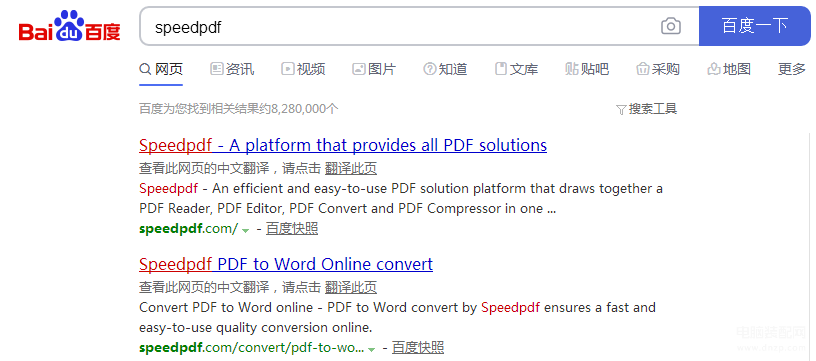Click snippet text 'easy-to-use quality conversion online.'
816x361 pixels.
(x=256, y=328)
